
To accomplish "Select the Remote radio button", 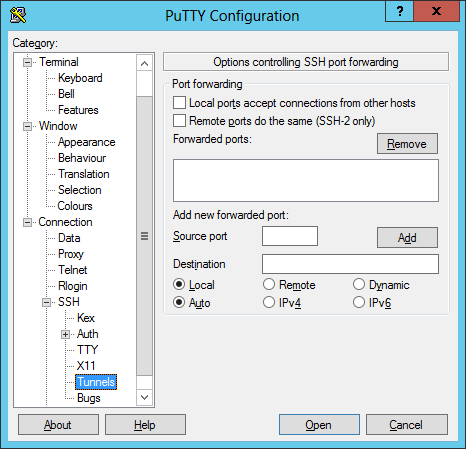I will coord(269,284).
